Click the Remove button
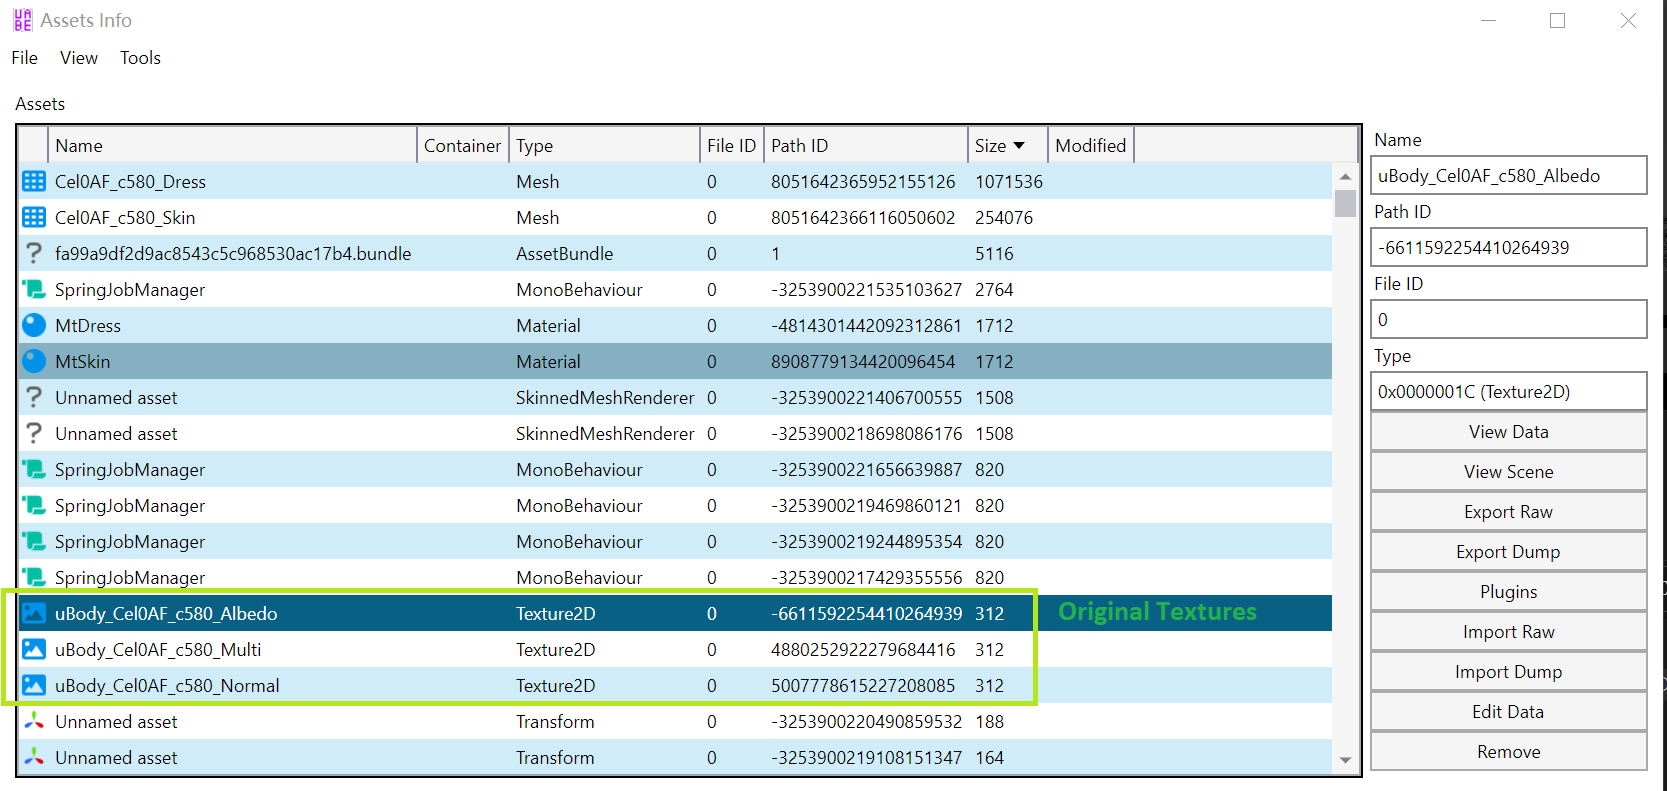 (x=1508, y=752)
